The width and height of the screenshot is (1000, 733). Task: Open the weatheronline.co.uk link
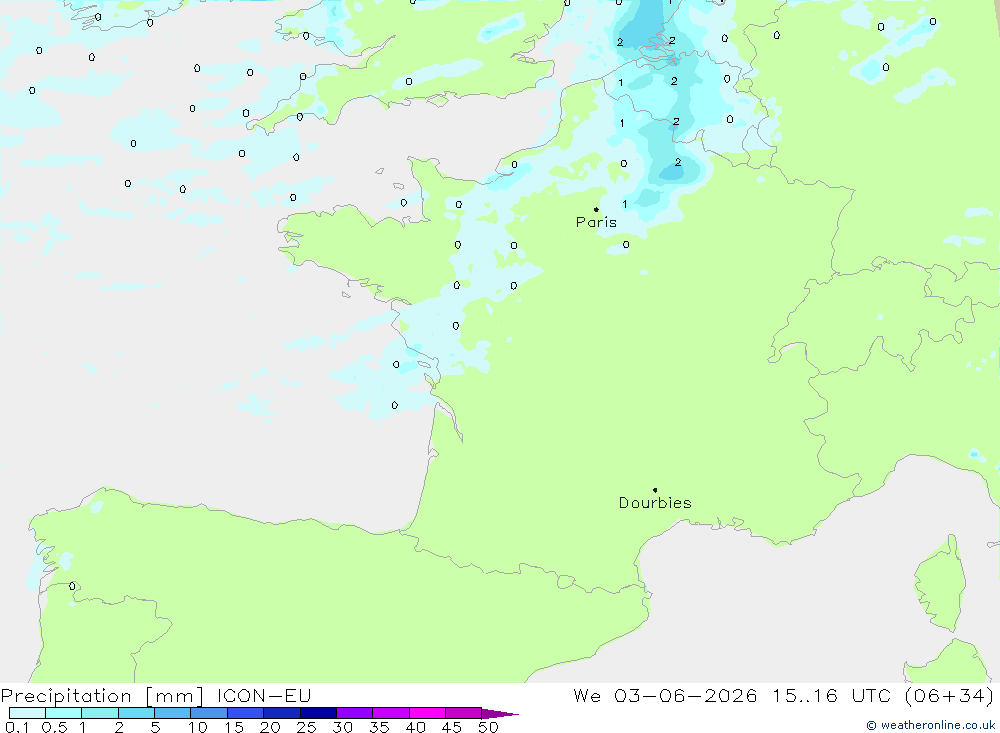tap(930, 725)
